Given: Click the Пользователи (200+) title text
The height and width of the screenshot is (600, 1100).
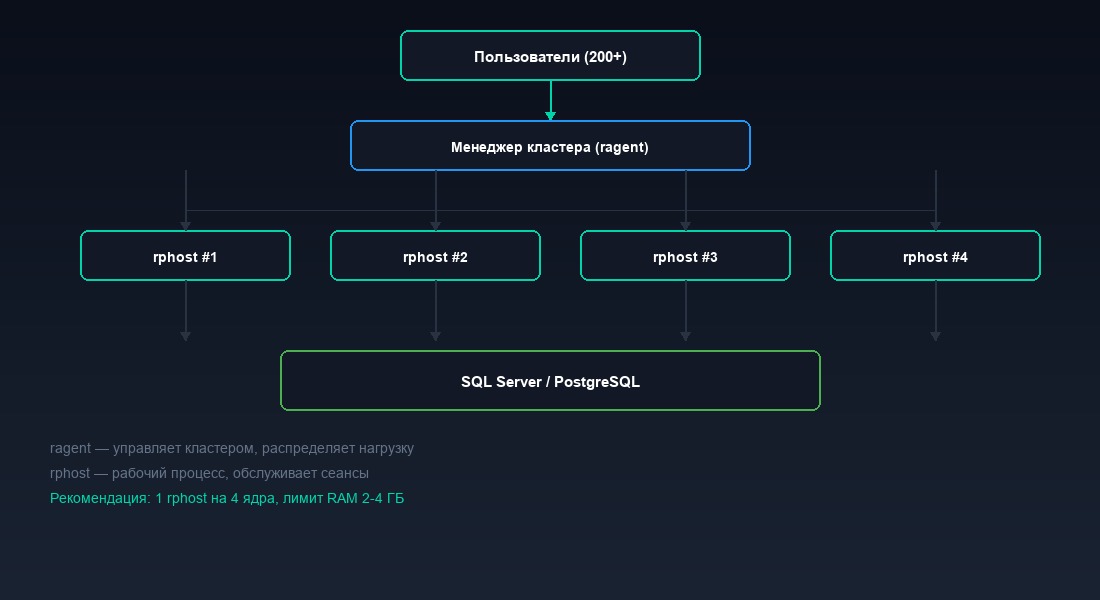Looking at the screenshot, I should click(550, 56).
